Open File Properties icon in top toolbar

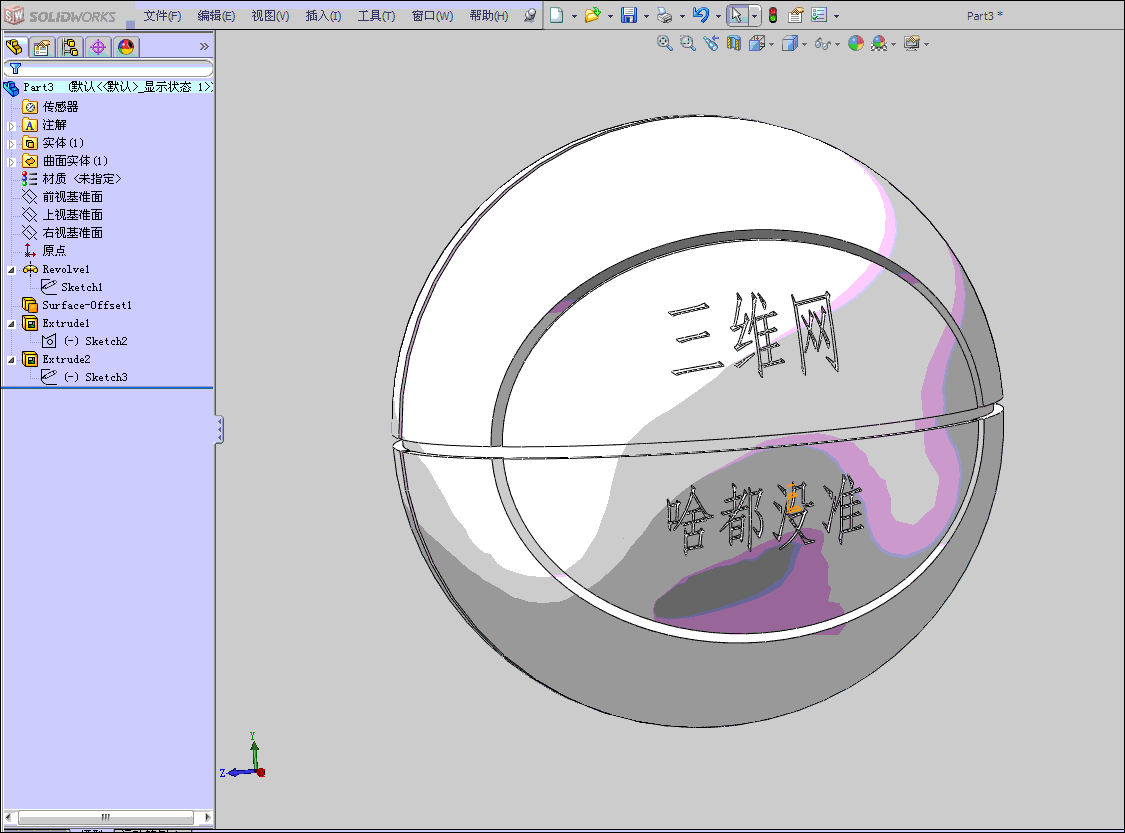[x=796, y=15]
